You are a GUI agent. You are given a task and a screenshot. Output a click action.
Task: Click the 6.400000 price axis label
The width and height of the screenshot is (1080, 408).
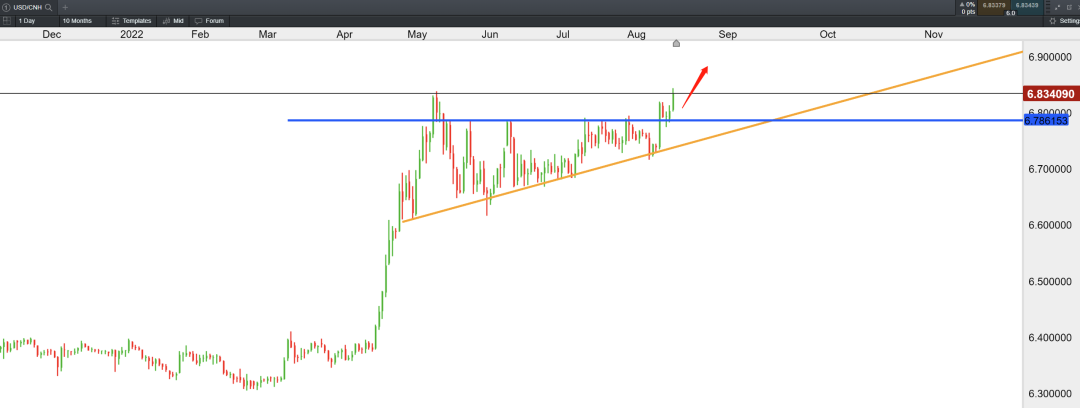(1049, 338)
